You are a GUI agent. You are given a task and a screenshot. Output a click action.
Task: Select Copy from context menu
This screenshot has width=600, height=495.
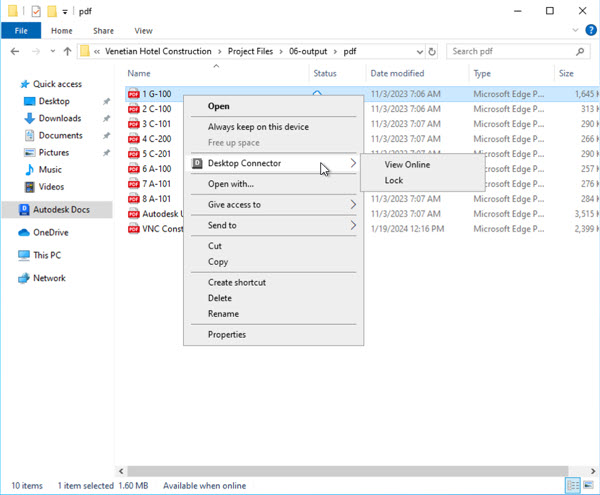218,262
